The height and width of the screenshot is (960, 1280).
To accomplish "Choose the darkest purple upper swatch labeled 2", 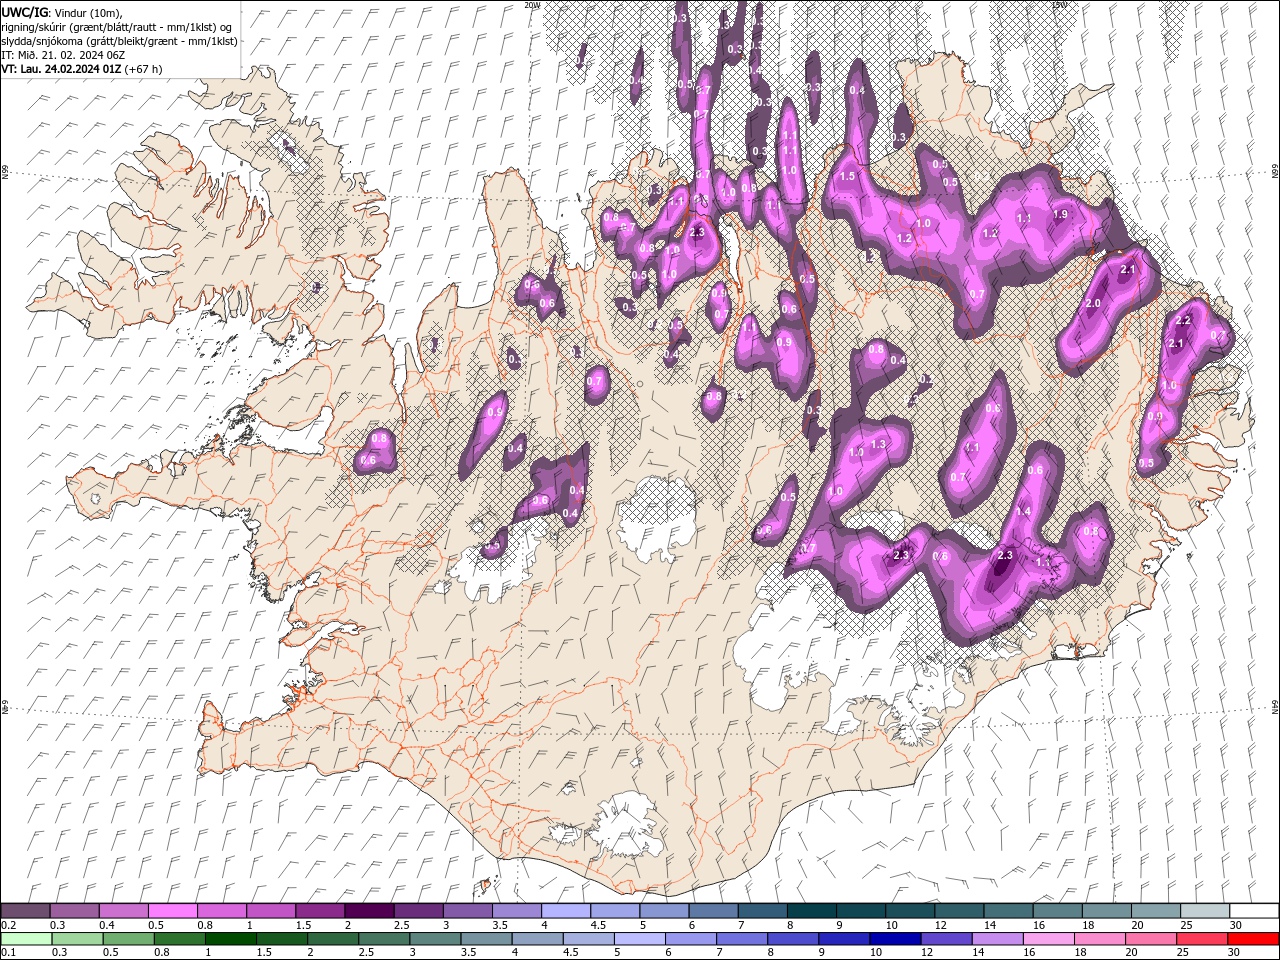I will point(369,911).
